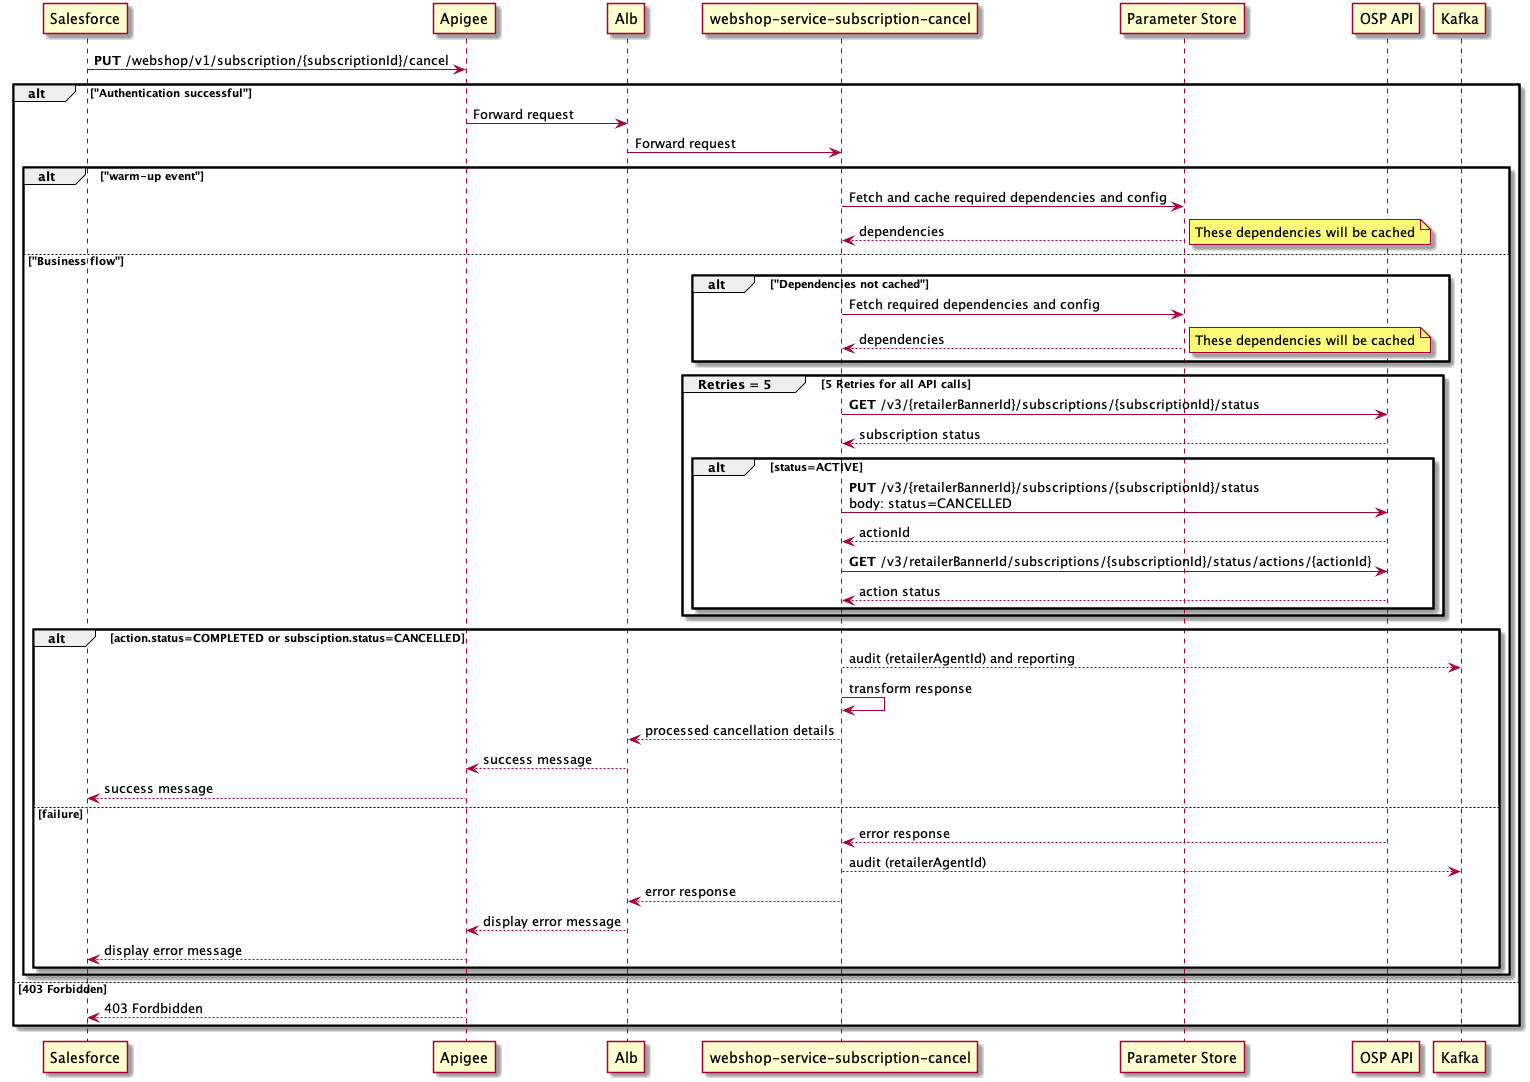This screenshot has width=1530, height=1082.
Task: Click the "warm-up event" guard label
Action: point(152,176)
